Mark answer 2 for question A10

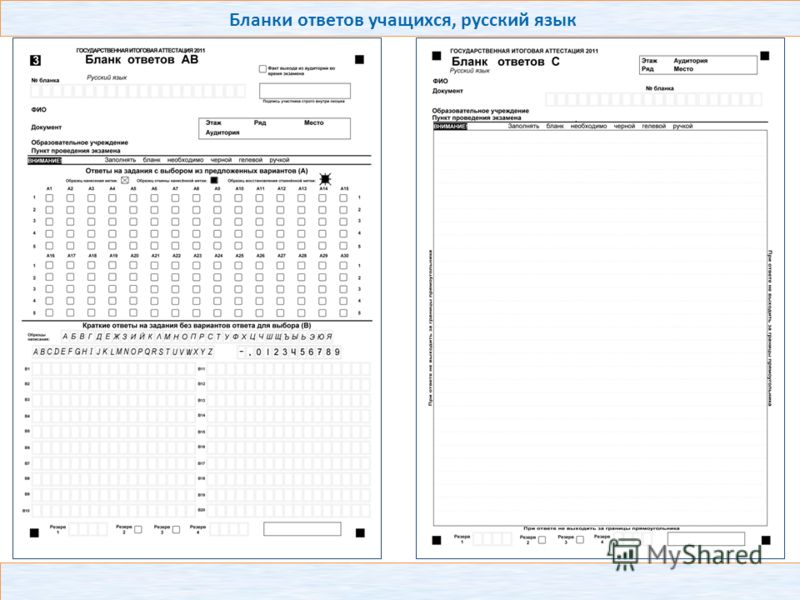pos(238,210)
